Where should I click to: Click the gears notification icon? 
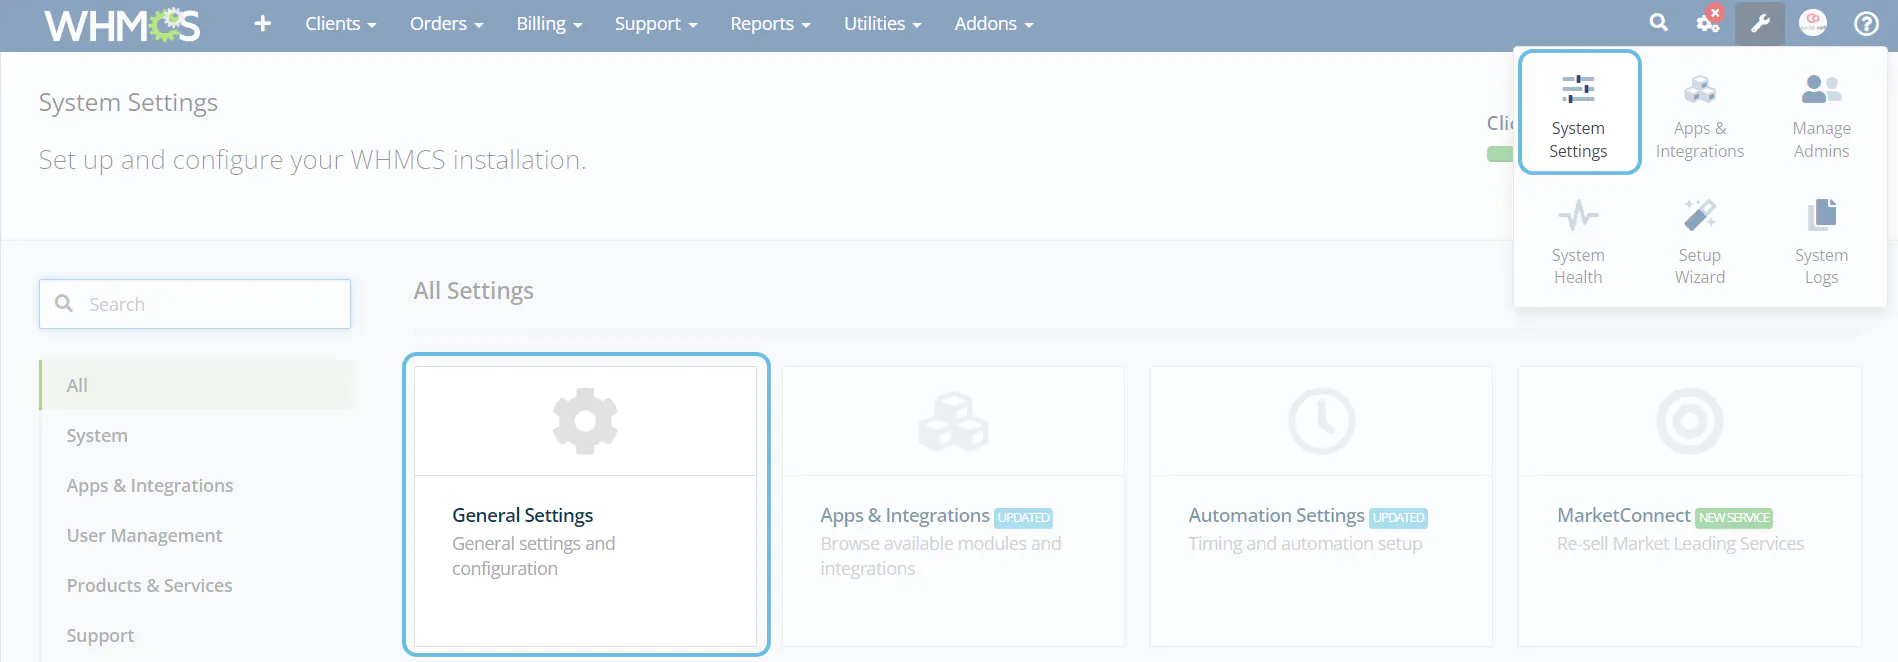coord(1708,23)
